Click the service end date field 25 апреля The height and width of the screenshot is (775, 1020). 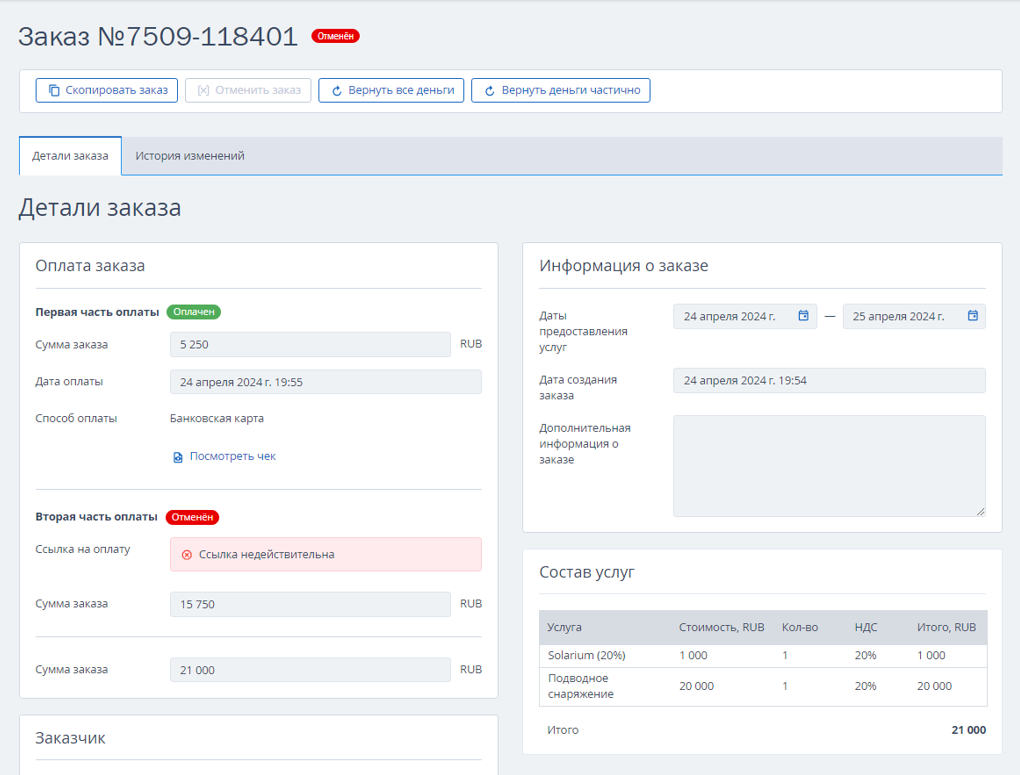pyautogui.click(x=914, y=316)
